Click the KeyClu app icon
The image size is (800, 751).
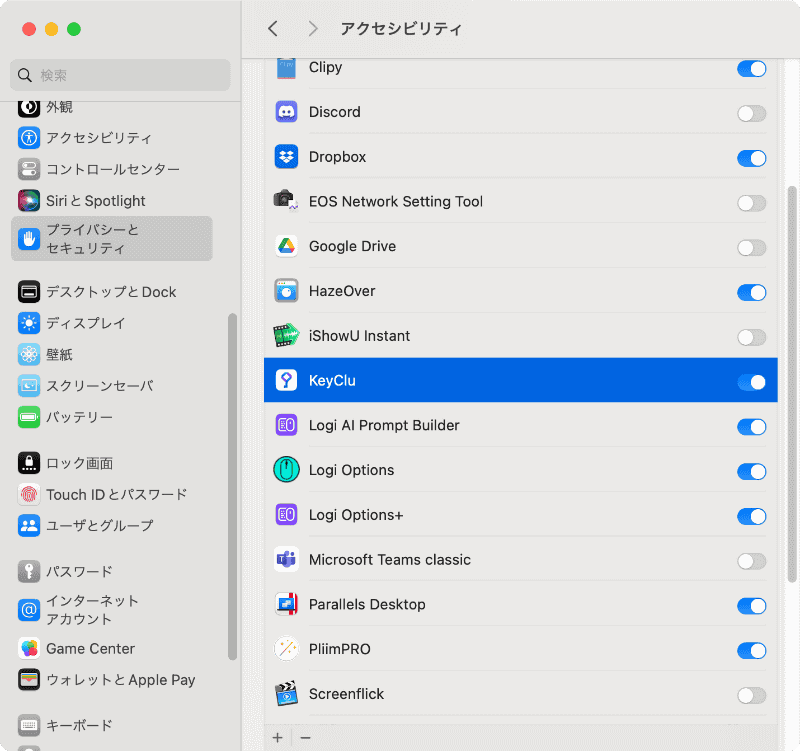point(286,380)
